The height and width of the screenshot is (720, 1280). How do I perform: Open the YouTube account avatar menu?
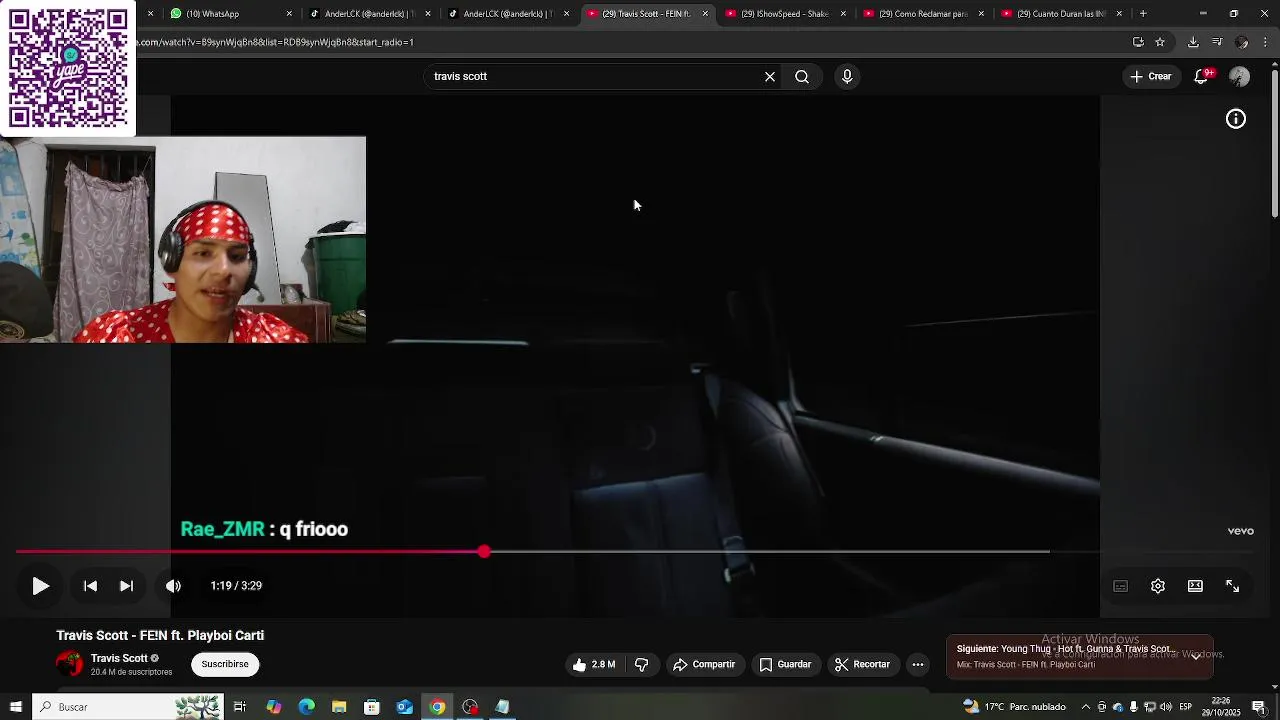tap(1239, 77)
